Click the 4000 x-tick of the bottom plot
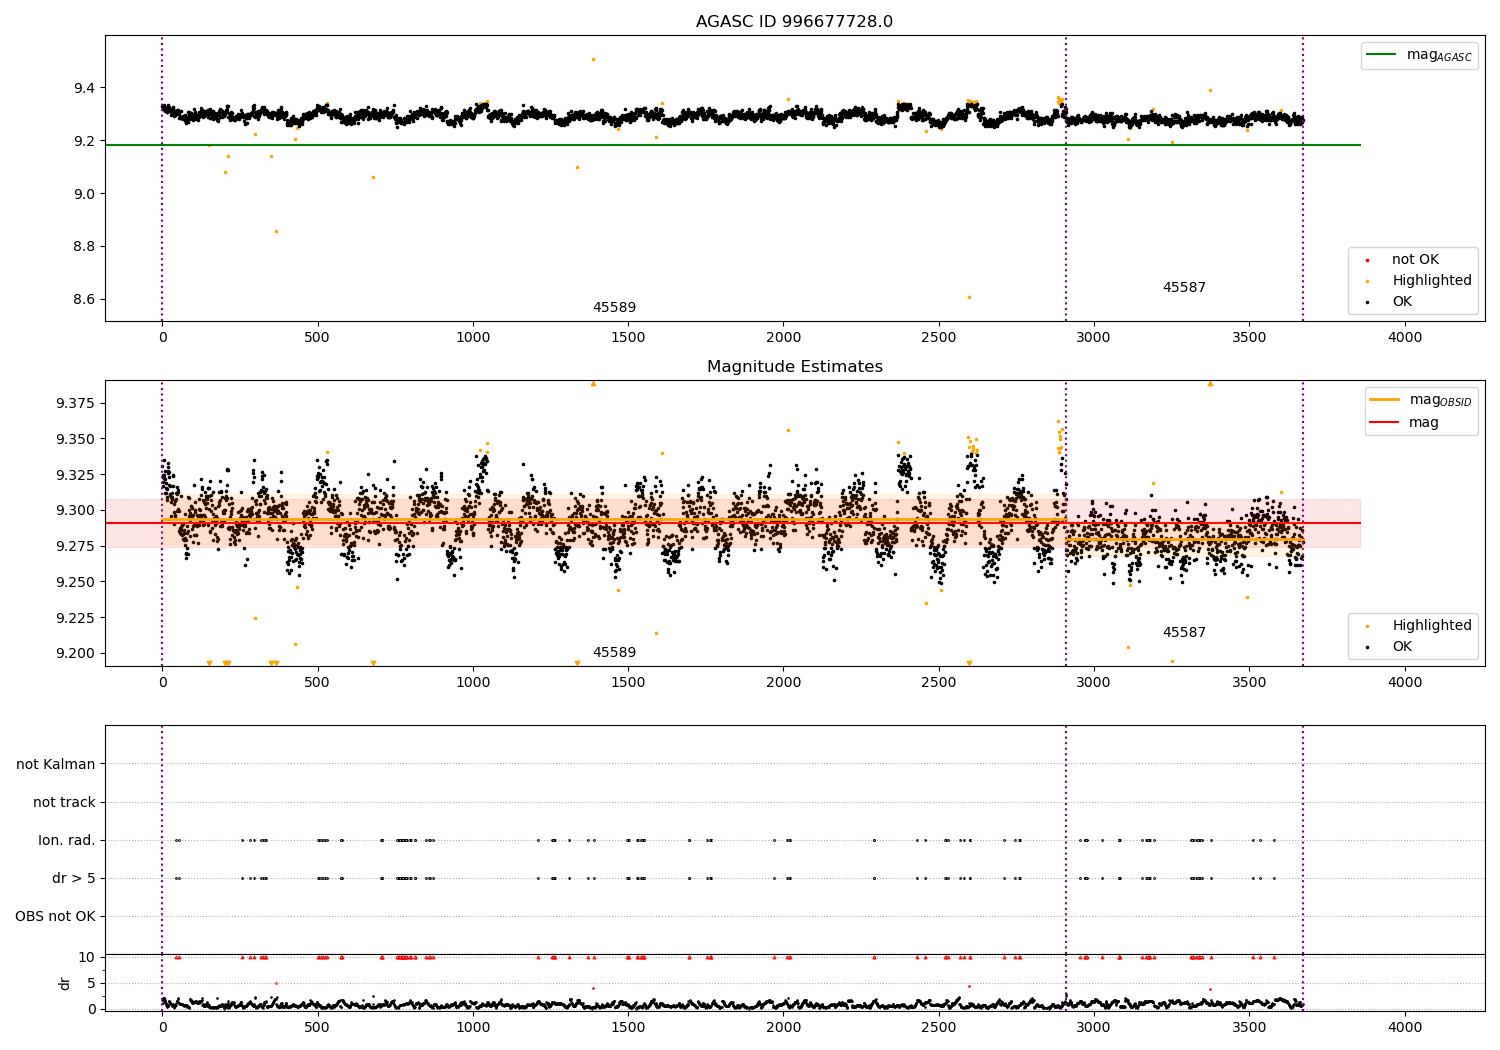This screenshot has height=1050, width=1500. pyautogui.click(x=1405, y=1028)
